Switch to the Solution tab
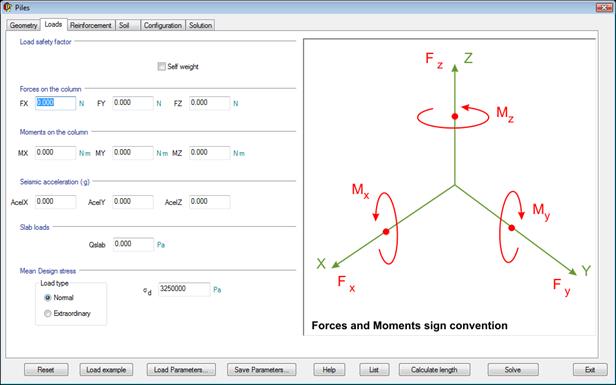The height and width of the screenshot is (385, 616). tap(200, 25)
